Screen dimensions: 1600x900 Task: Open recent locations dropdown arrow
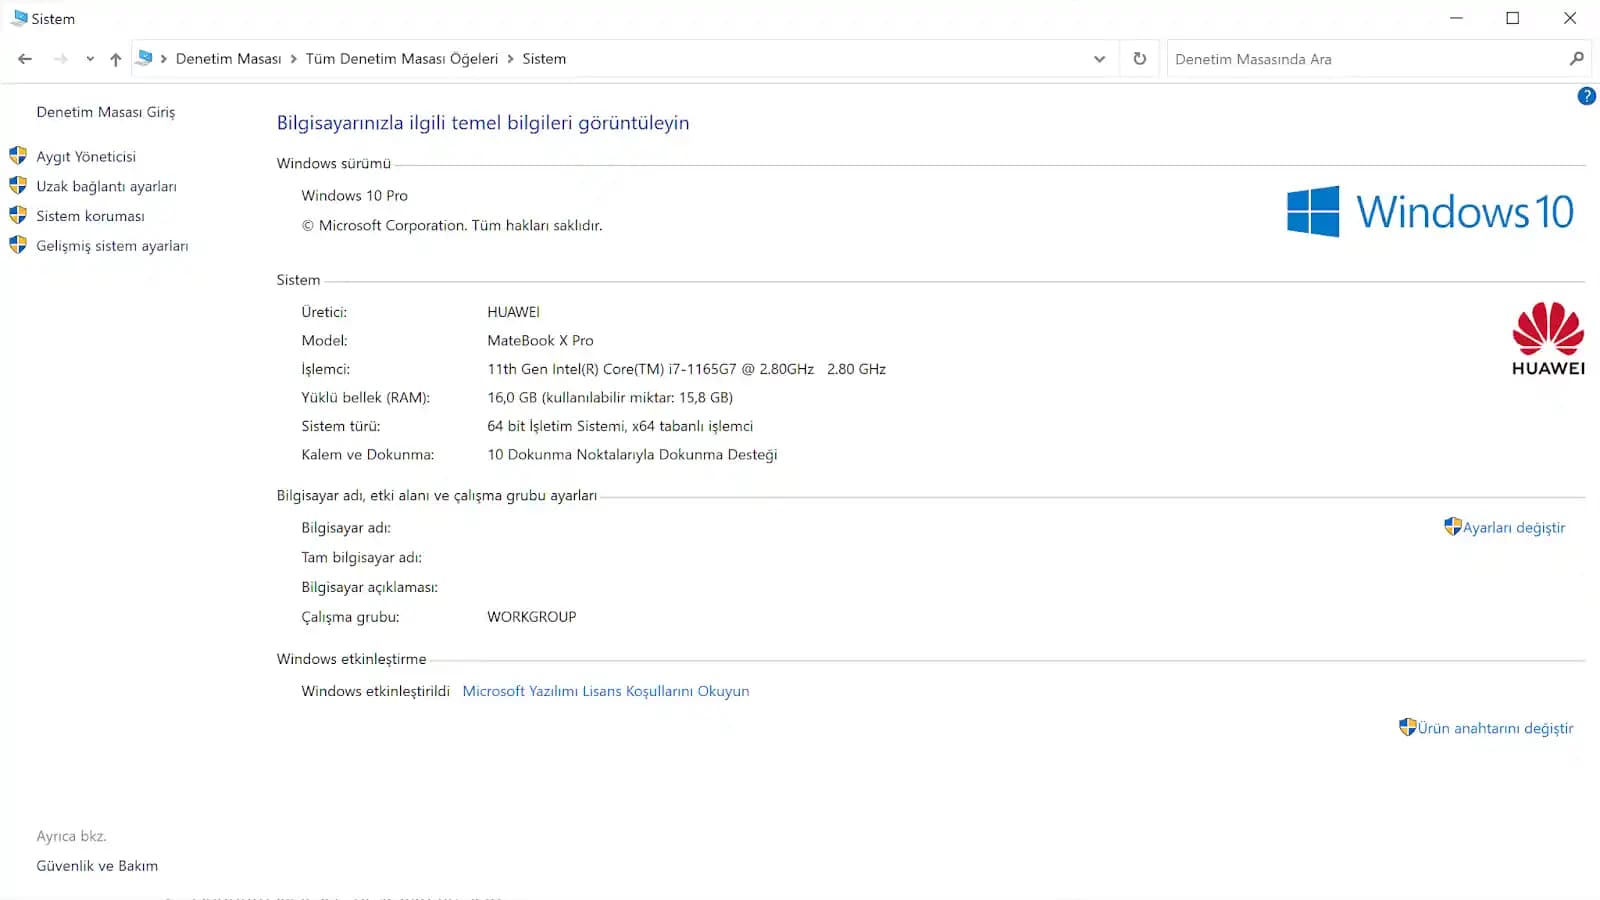[90, 59]
